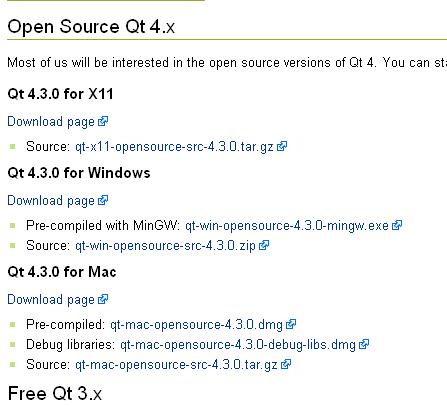Click external icon after mac-opensource-4.3.0.dmg link
Screen dimensions: 447x406
click(291, 324)
